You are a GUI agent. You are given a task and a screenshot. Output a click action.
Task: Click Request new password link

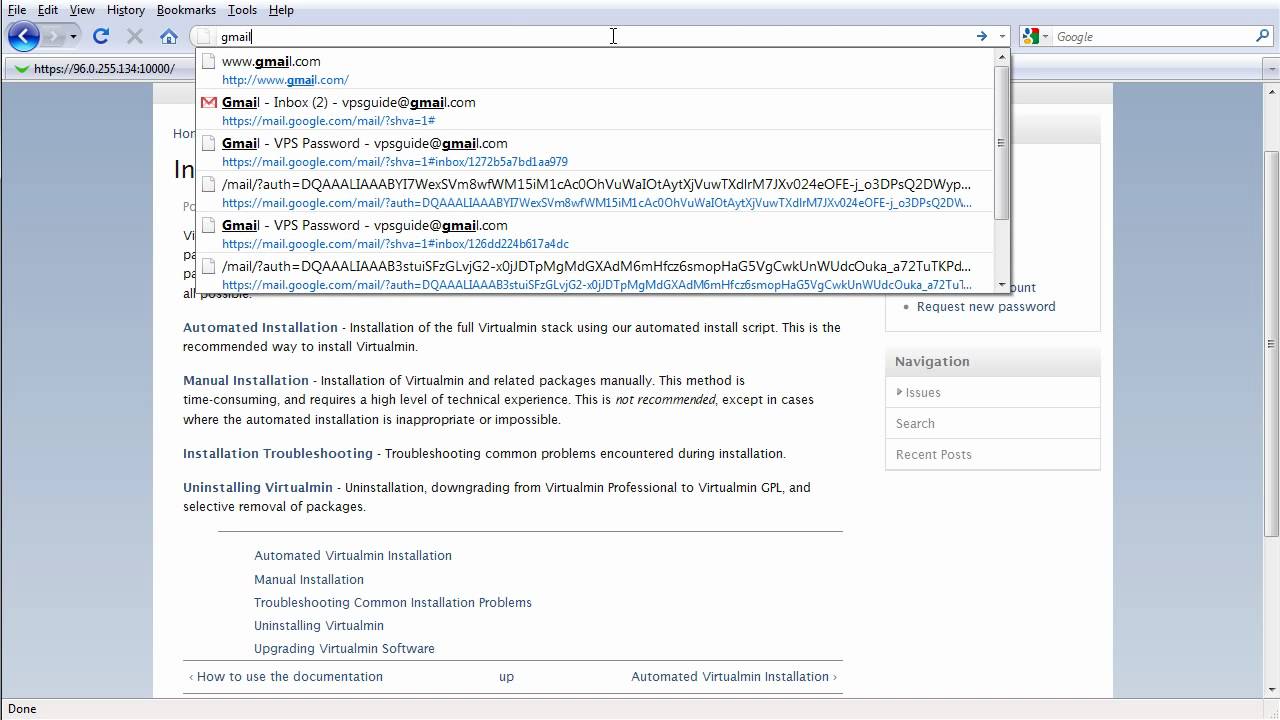pyautogui.click(x=986, y=306)
